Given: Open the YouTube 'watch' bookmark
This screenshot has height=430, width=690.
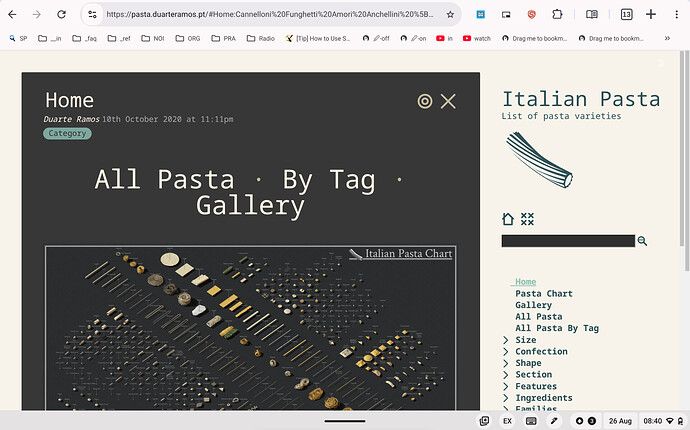Looking at the screenshot, I should [477, 38].
